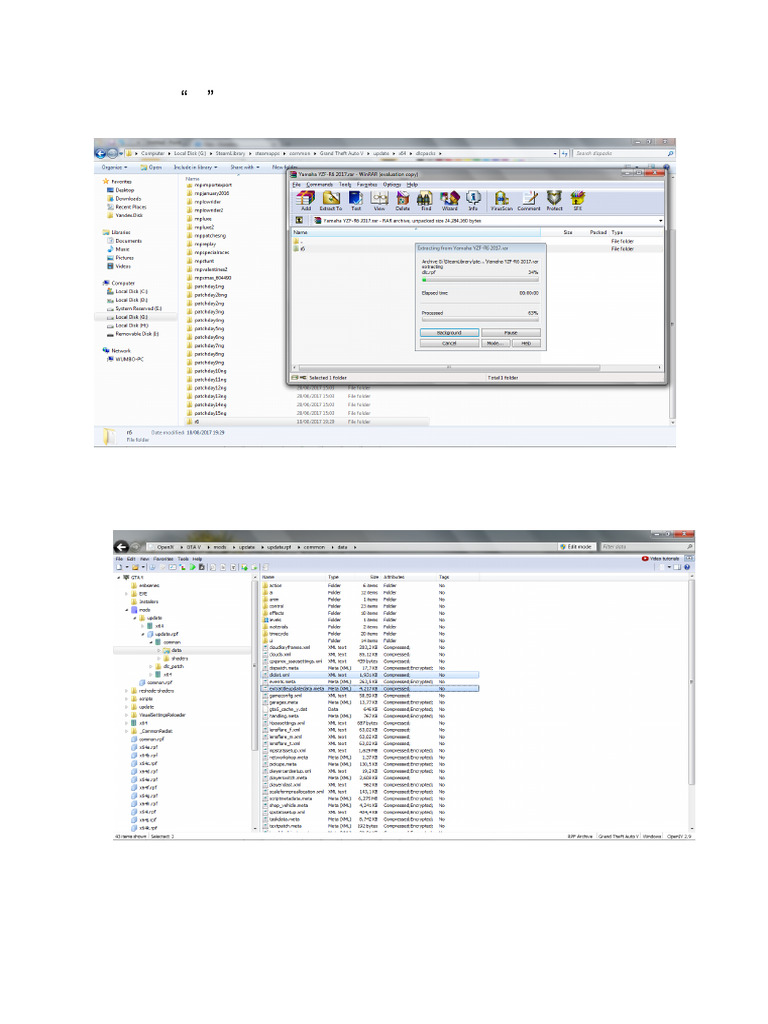This screenshot has height=1024, width=768.
Task: Select Removable Disk (I:) in Explorer sidebar
Action: pos(133,334)
